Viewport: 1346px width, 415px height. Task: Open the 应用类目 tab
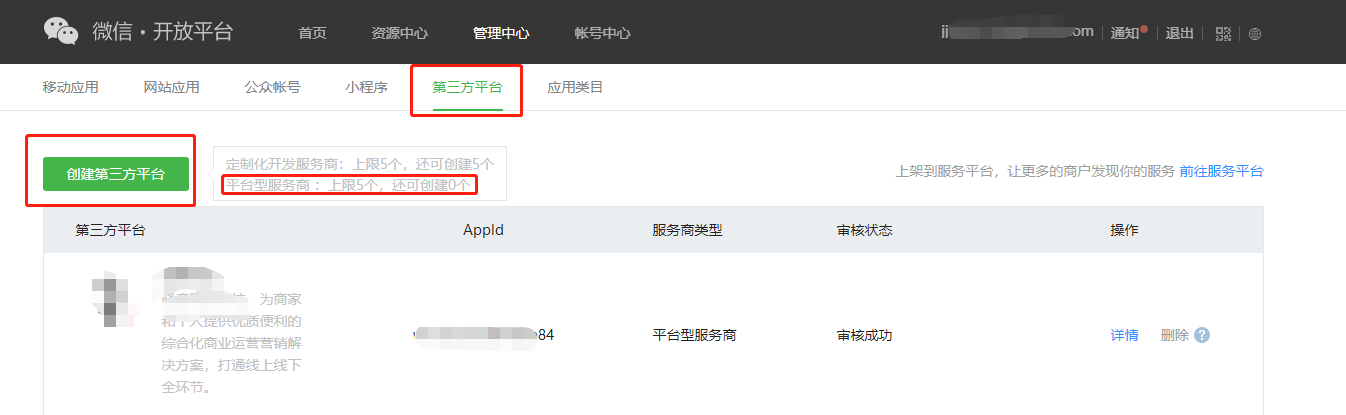click(575, 87)
